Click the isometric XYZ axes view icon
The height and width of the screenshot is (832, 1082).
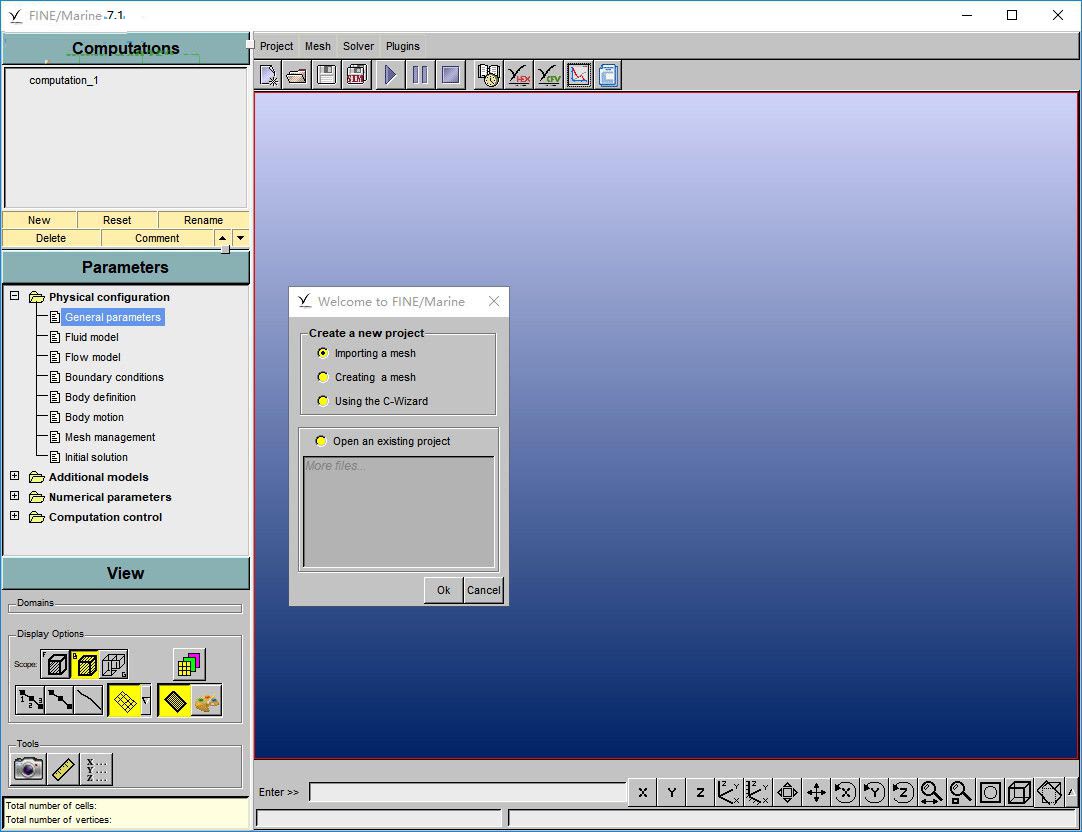pyautogui.click(x=728, y=792)
